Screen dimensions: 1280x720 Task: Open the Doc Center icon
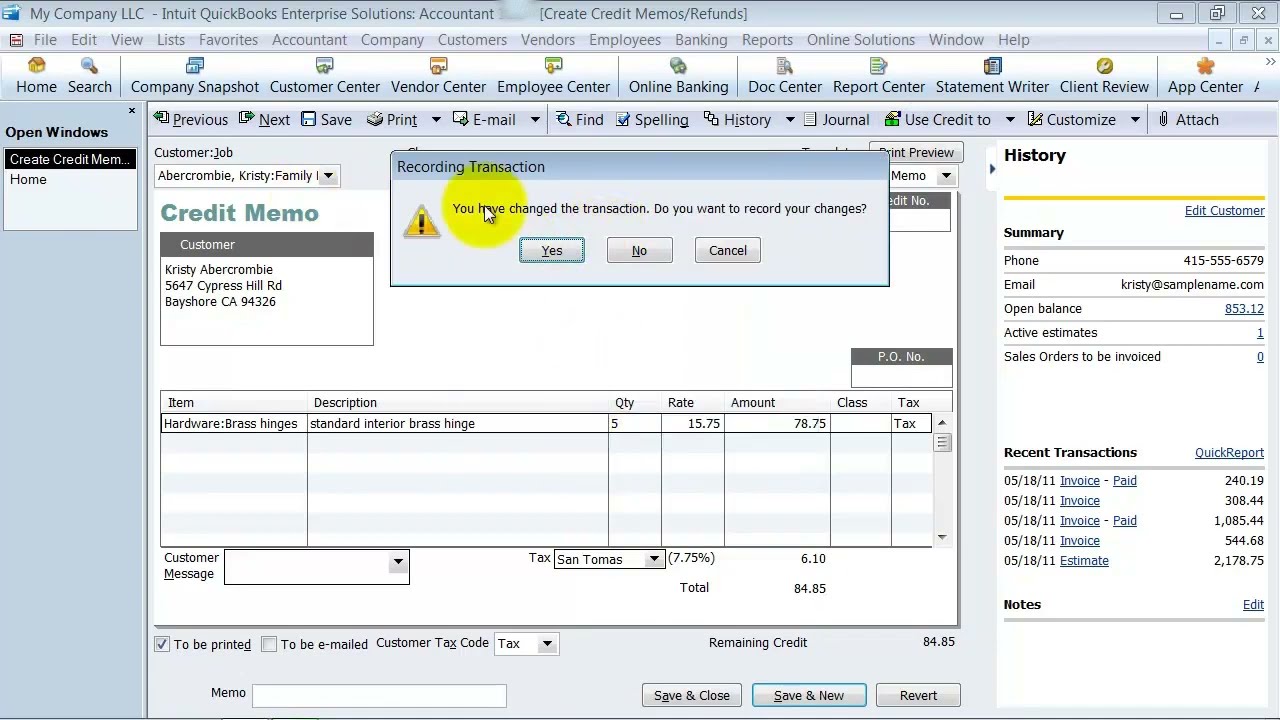point(785,66)
